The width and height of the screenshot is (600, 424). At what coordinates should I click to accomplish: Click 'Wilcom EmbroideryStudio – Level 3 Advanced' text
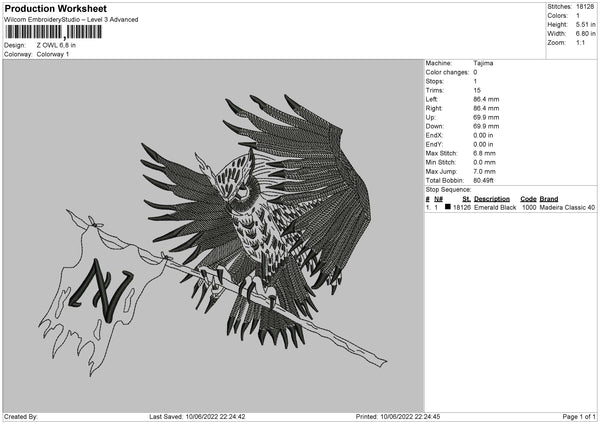[x=71, y=20]
